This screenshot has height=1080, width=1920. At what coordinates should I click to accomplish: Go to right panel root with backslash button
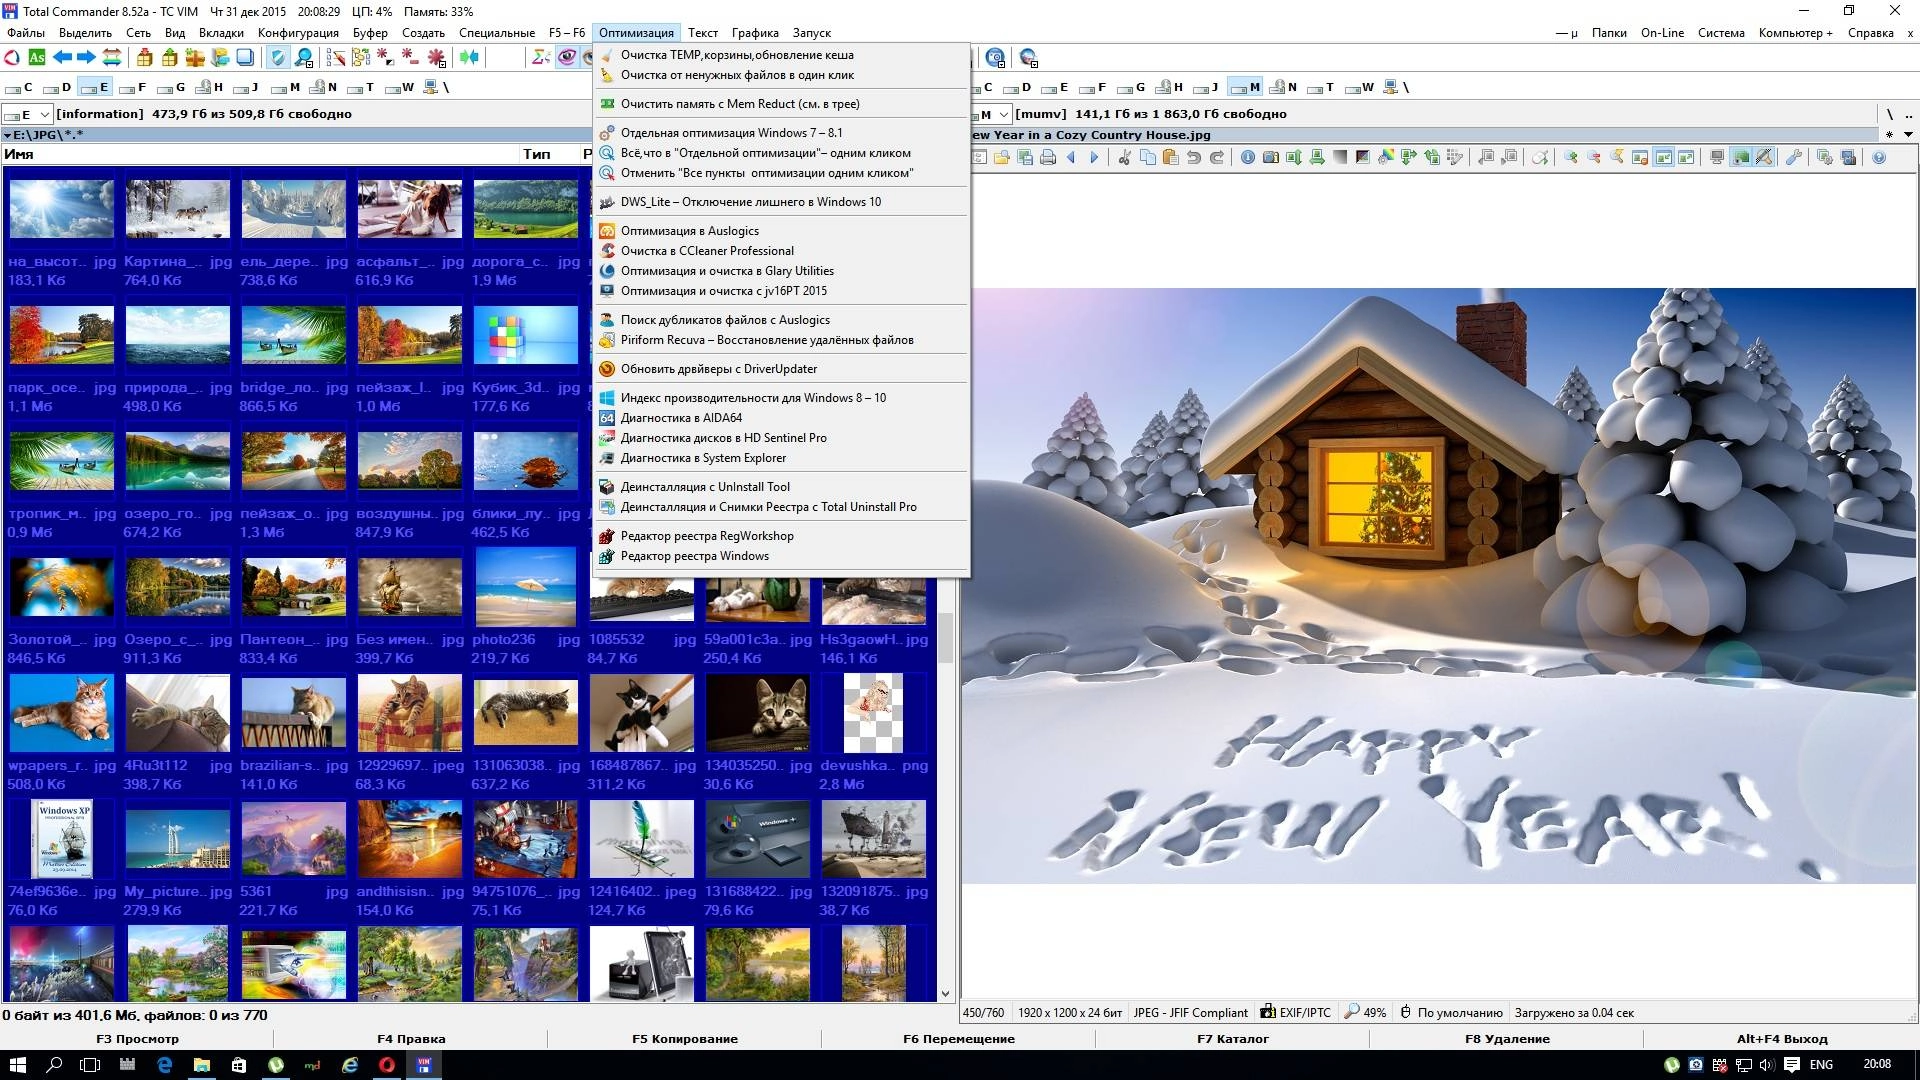(x=1890, y=114)
